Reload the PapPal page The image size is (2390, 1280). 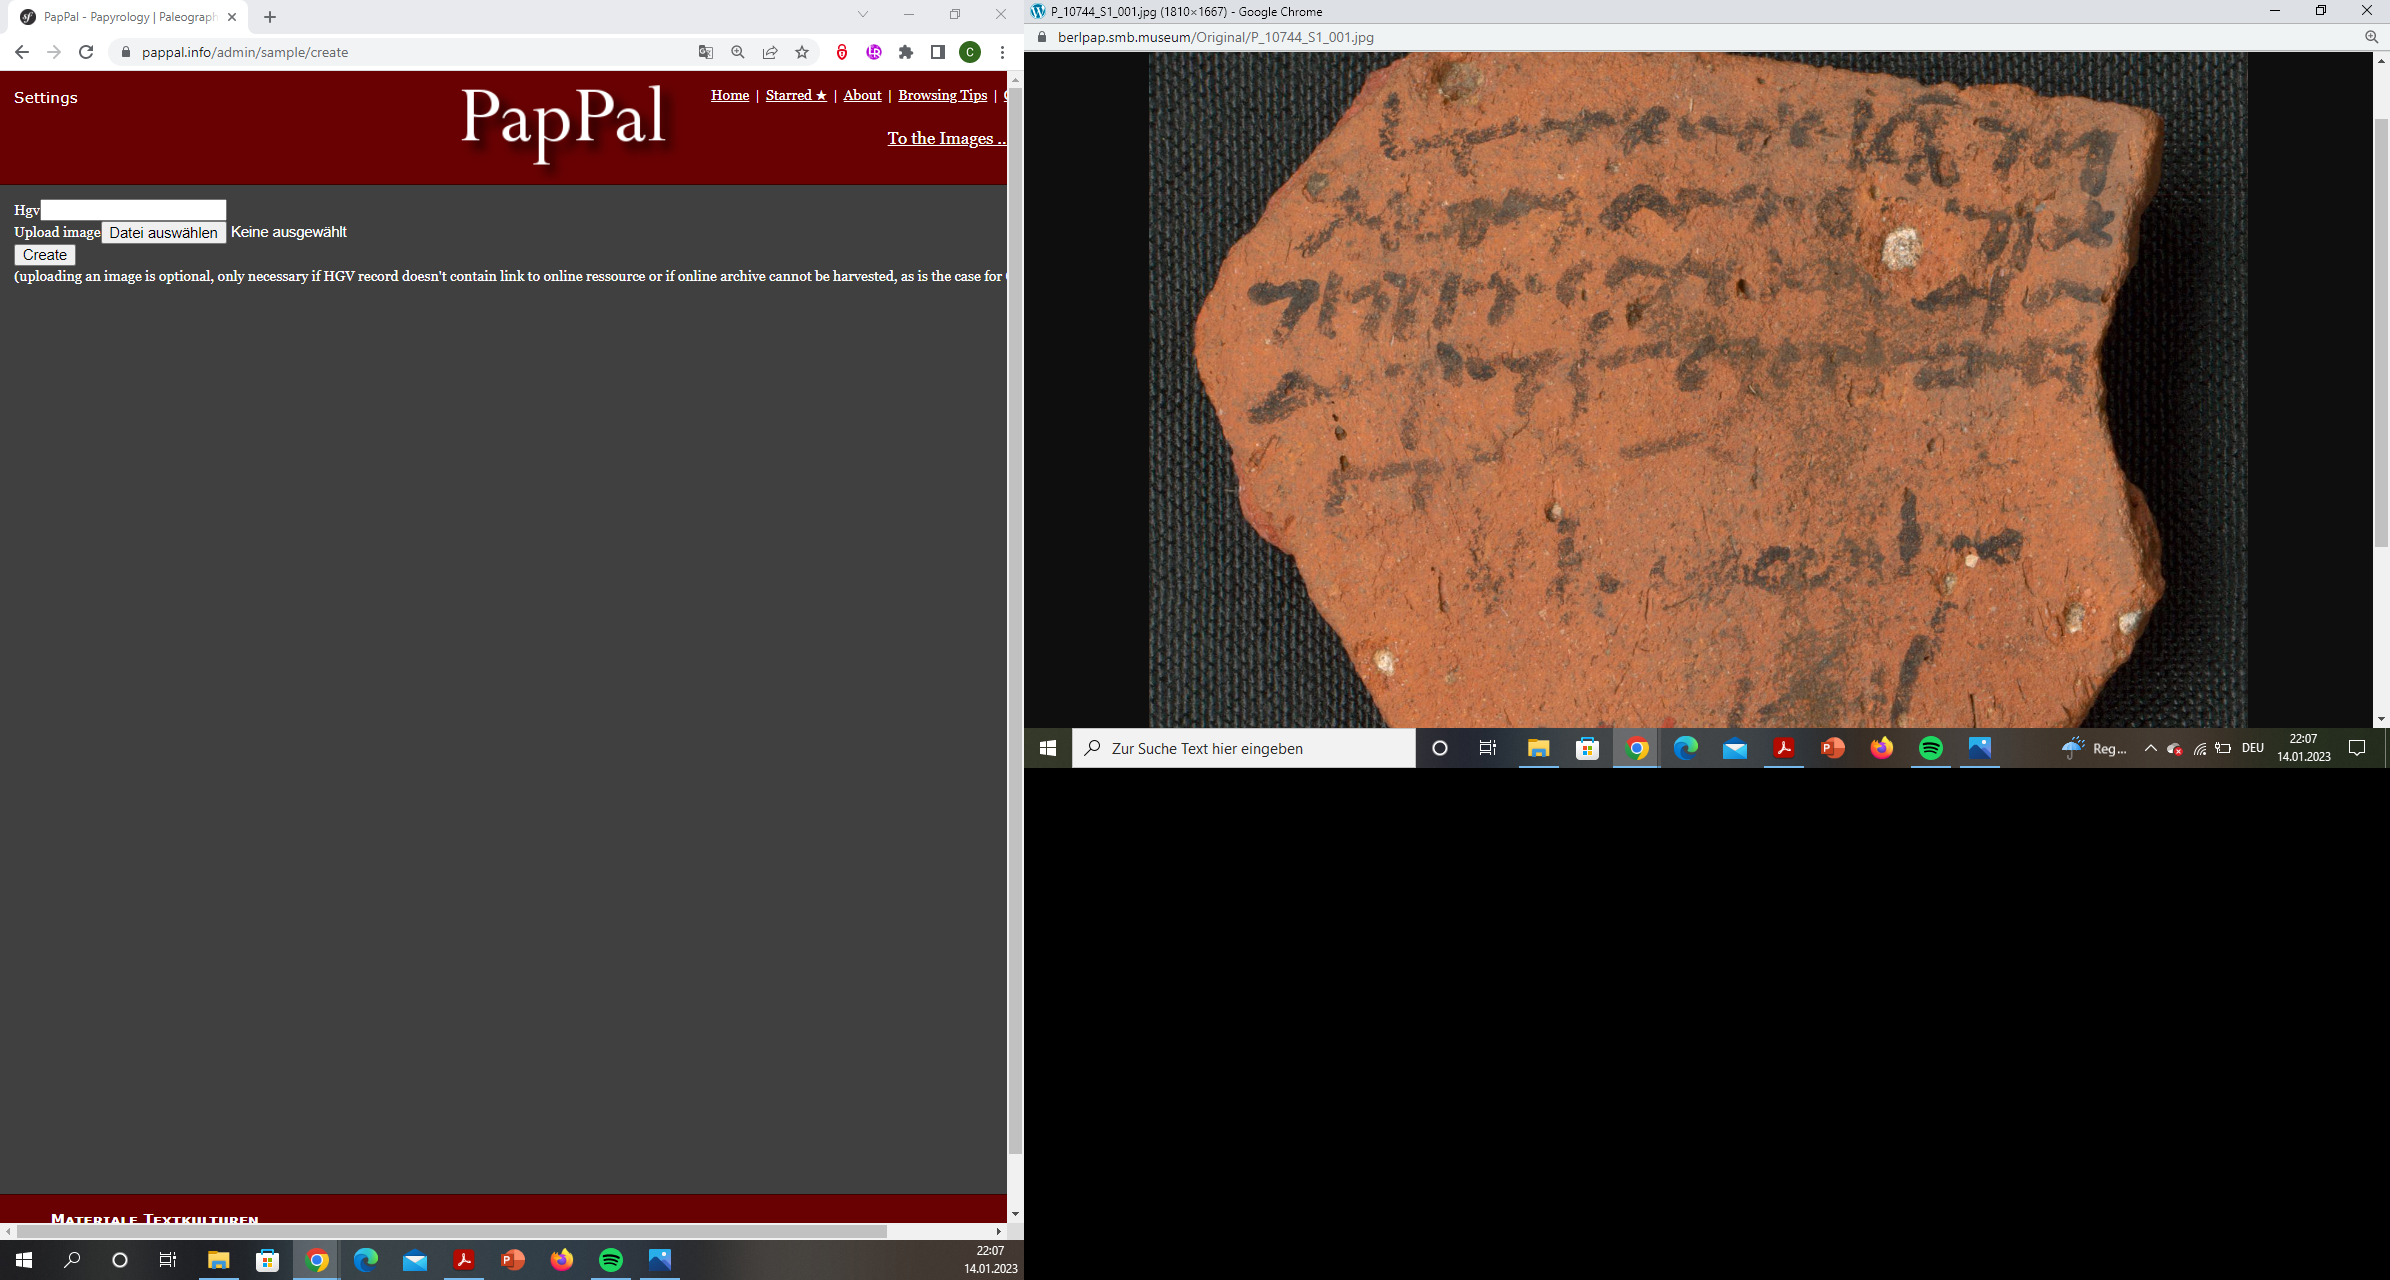[x=86, y=52]
